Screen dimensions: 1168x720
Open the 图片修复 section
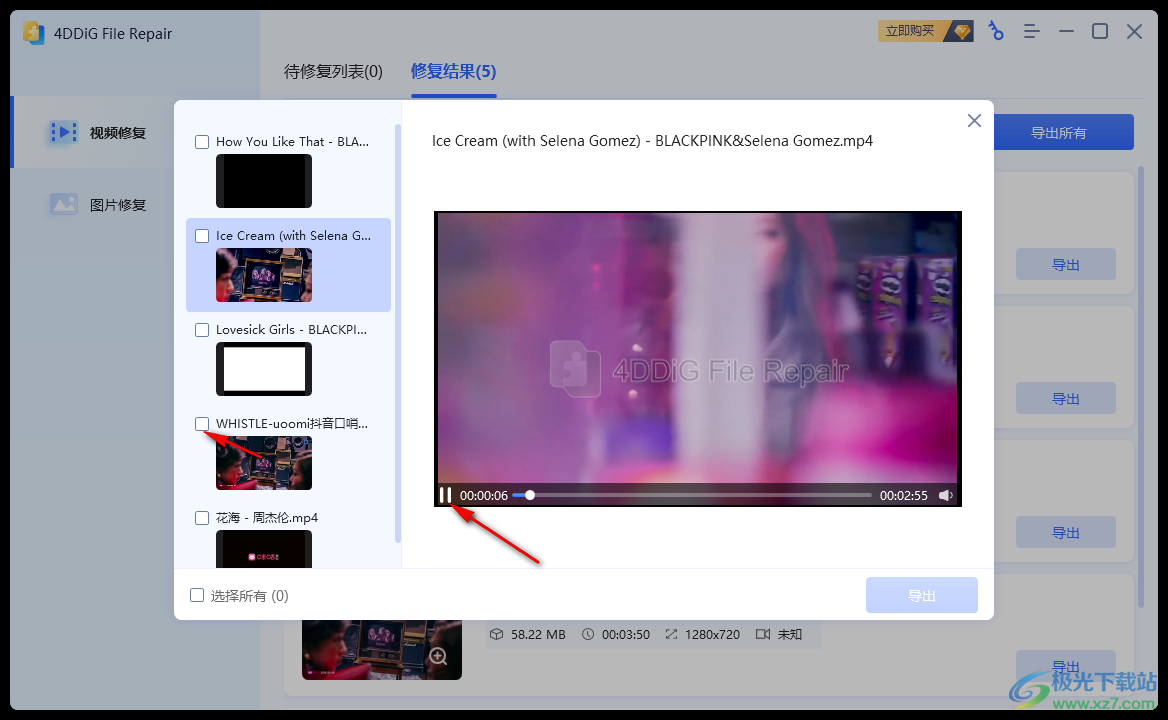pos(118,205)
